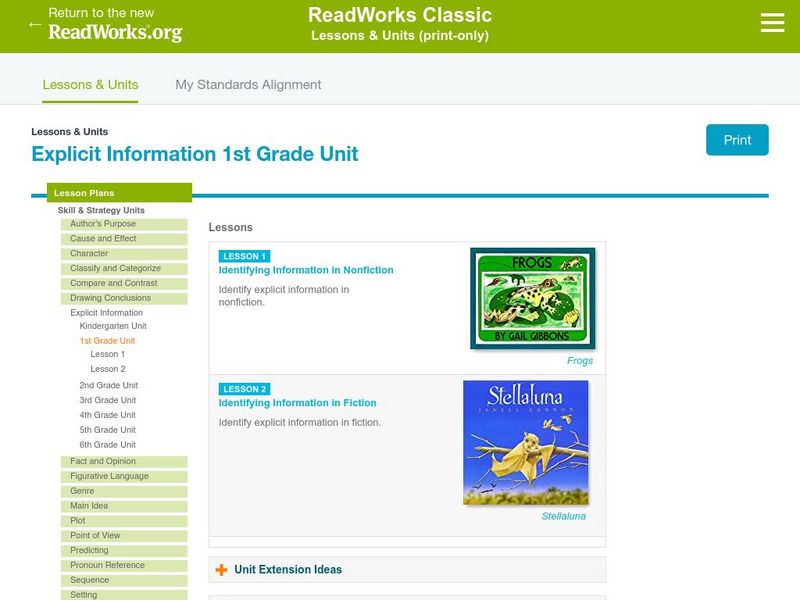This screenshot has width=800, height=600.
Task: Expand Classify and Categorize unit
Action: (124, 268)
